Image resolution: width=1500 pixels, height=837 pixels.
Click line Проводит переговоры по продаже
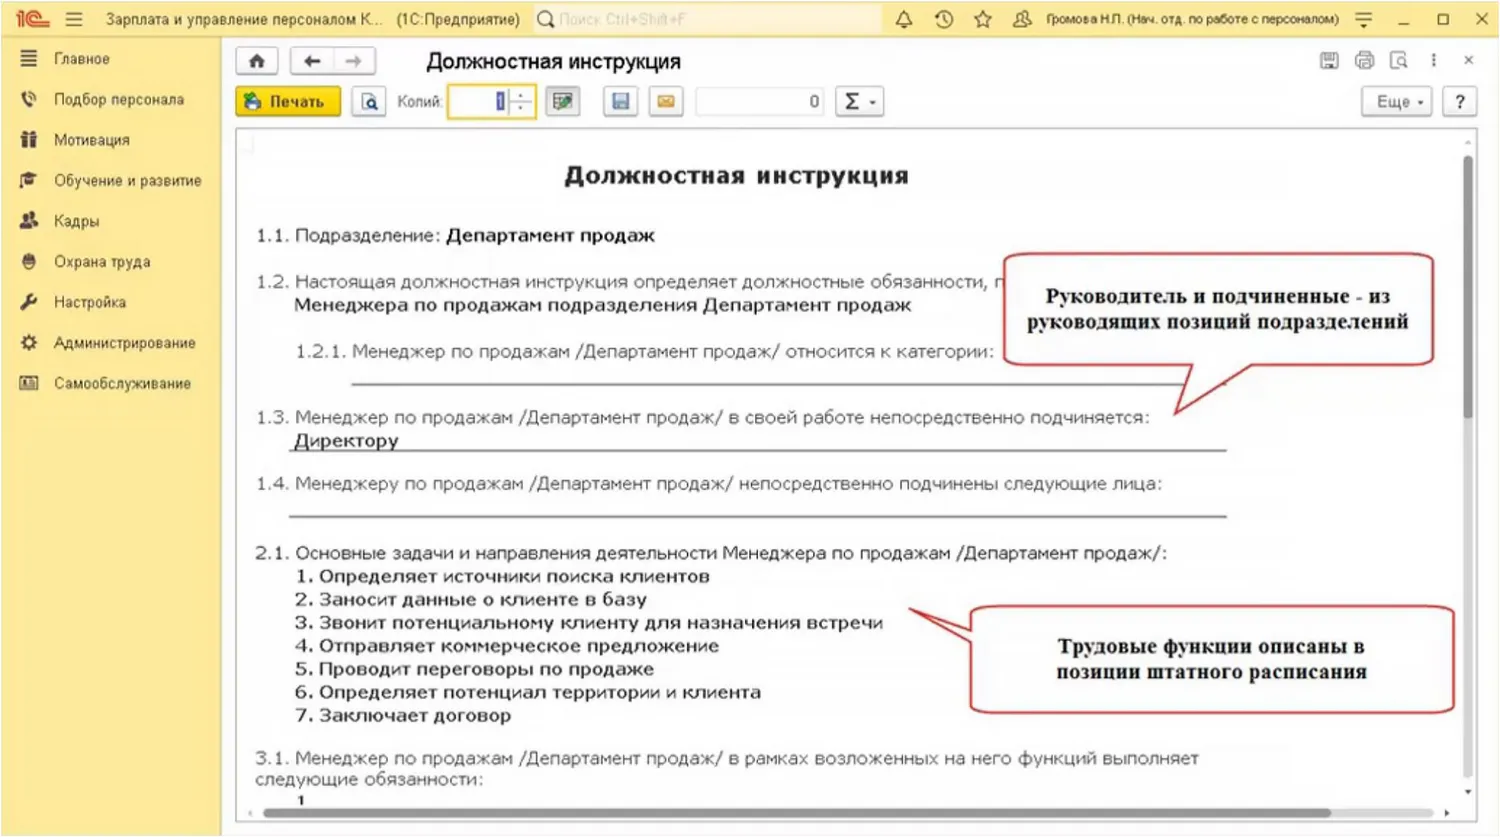pyautogui.click(x=475, y=669)
